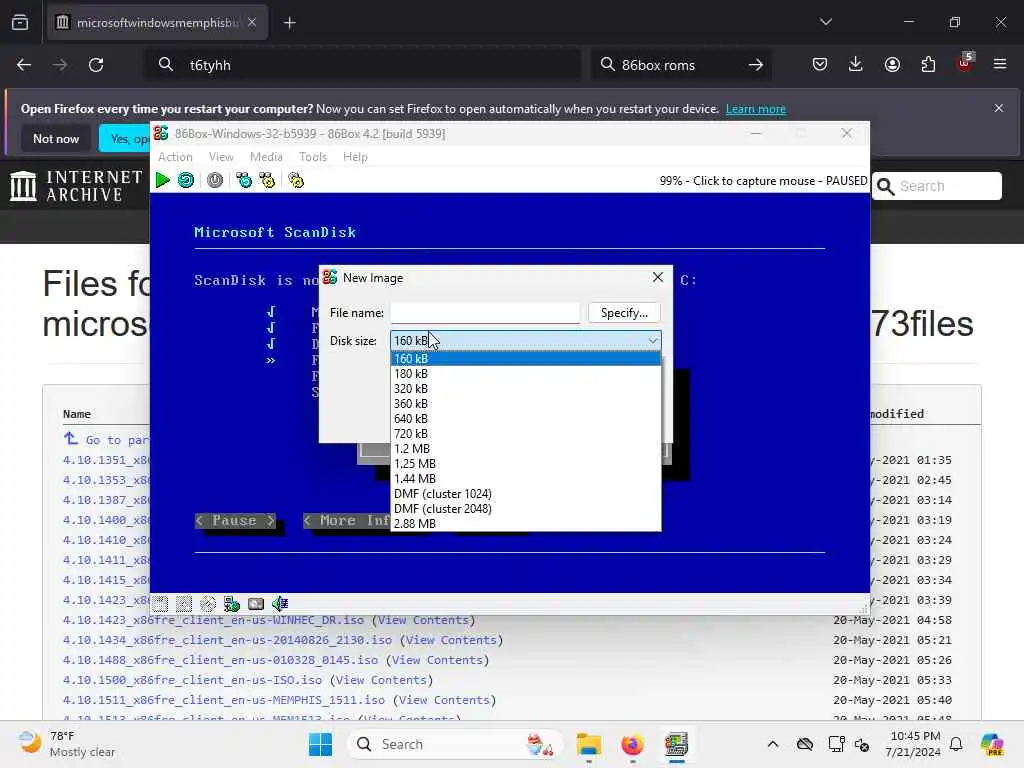The height and width of the screenshot is (768, 1024).
Task: Select 640 kB disk size option
Action: pyautogui.click(x=526, y=419)
